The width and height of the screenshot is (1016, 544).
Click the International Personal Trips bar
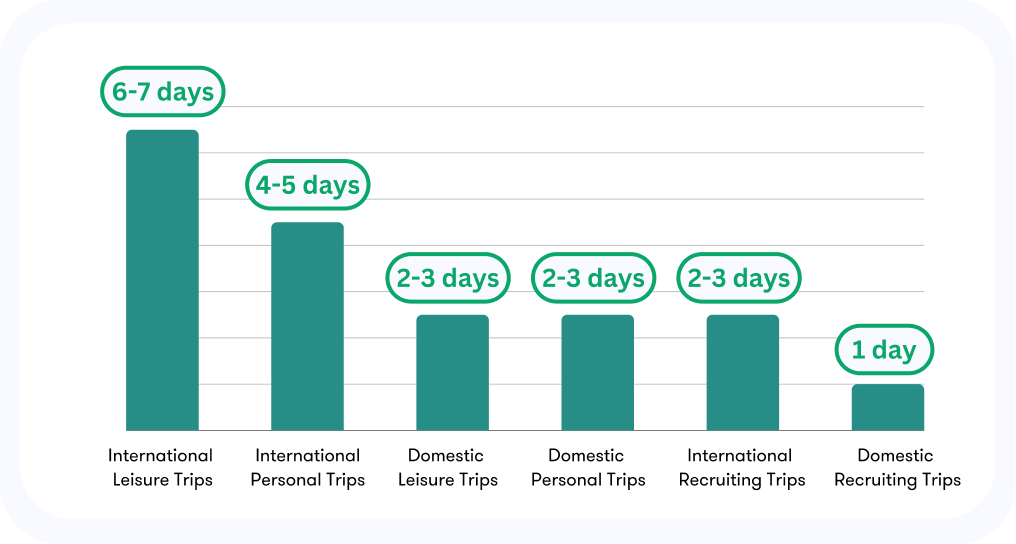tap(307, 326)
